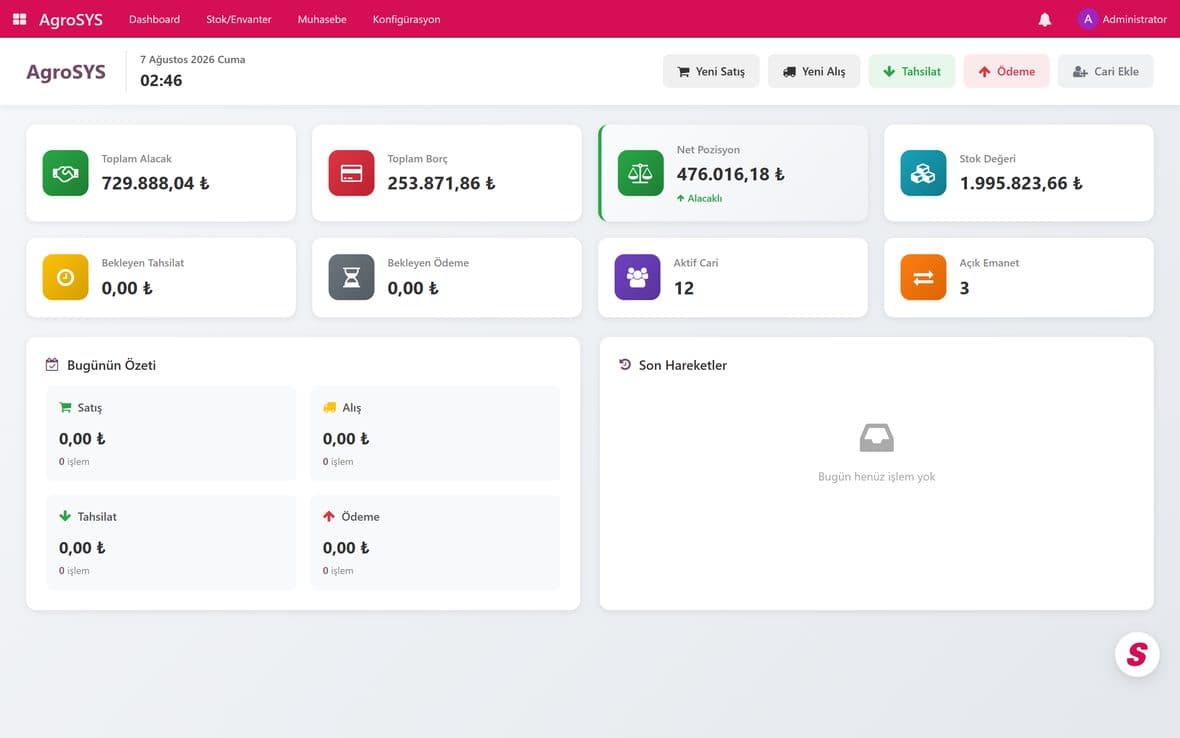Click the Yeni Satış button

pyautogui.click(x=711, y=71)
